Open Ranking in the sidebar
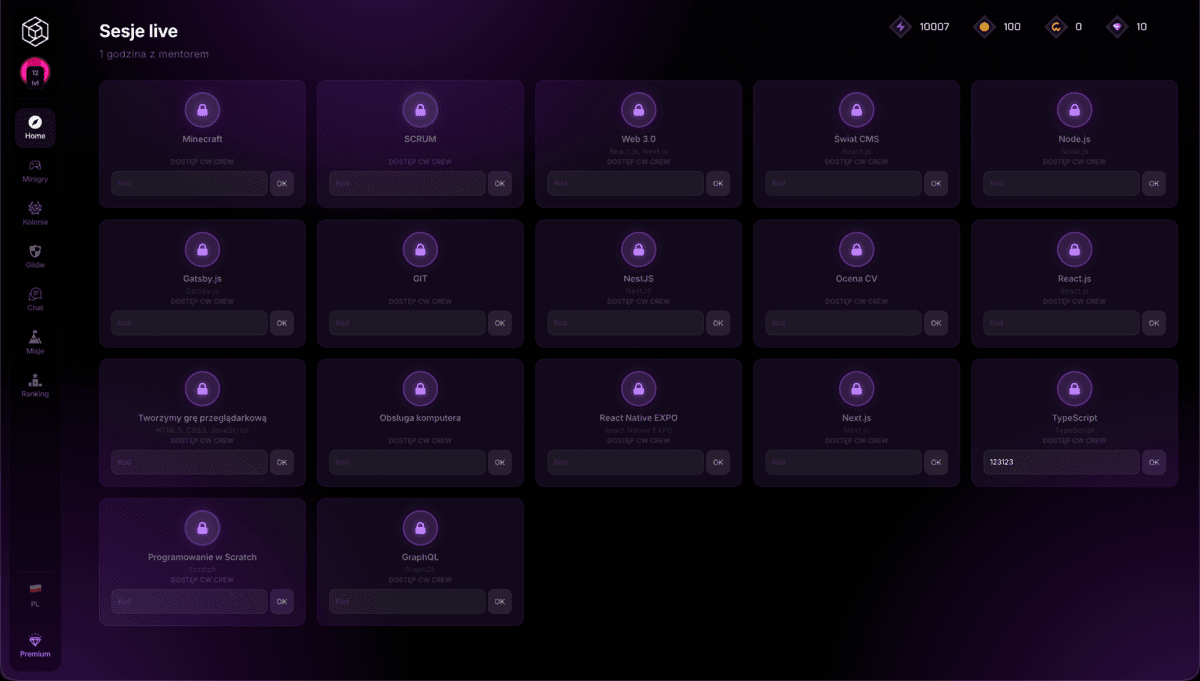The height and width of the screenshot is (681, 1200). 35,385
